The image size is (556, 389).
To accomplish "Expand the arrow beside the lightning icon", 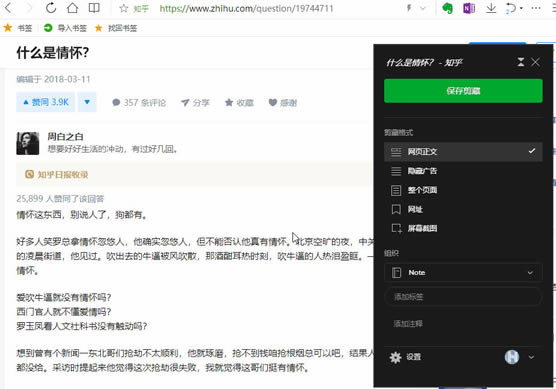I will (423, 8).
